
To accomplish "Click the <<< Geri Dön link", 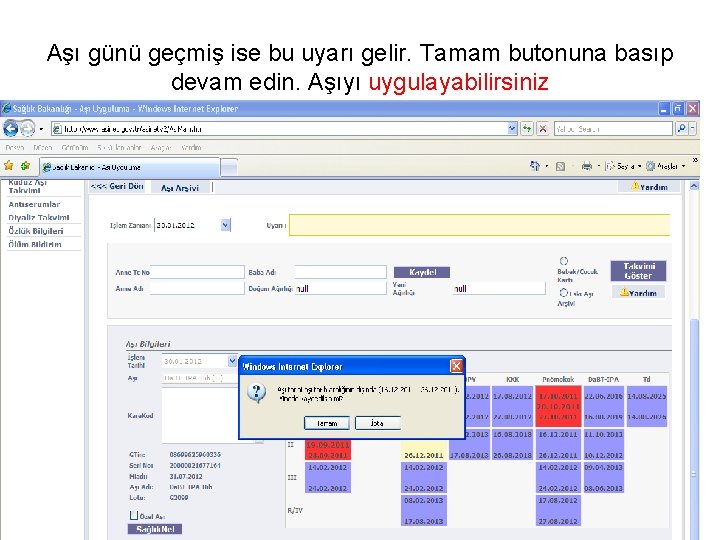I will pos(117,186).
